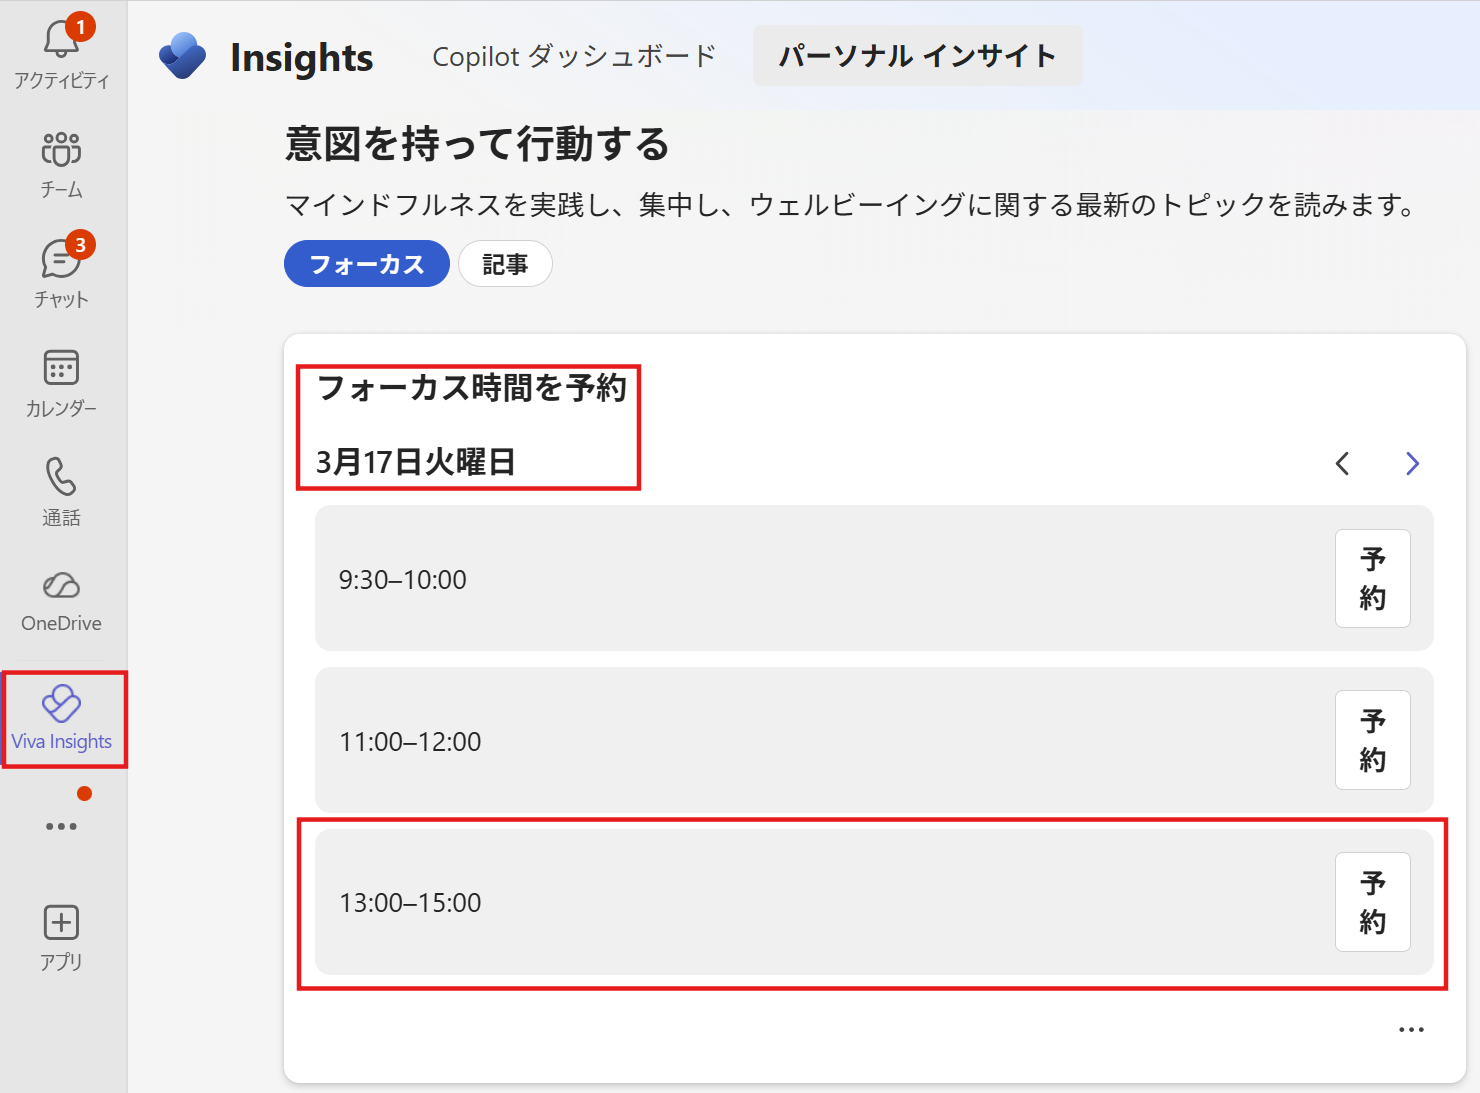This screenshot has height=1093, width=1480.
Task: Reserve the 9:30–10:00 focus slot
Action: (x=1372, y=578)
